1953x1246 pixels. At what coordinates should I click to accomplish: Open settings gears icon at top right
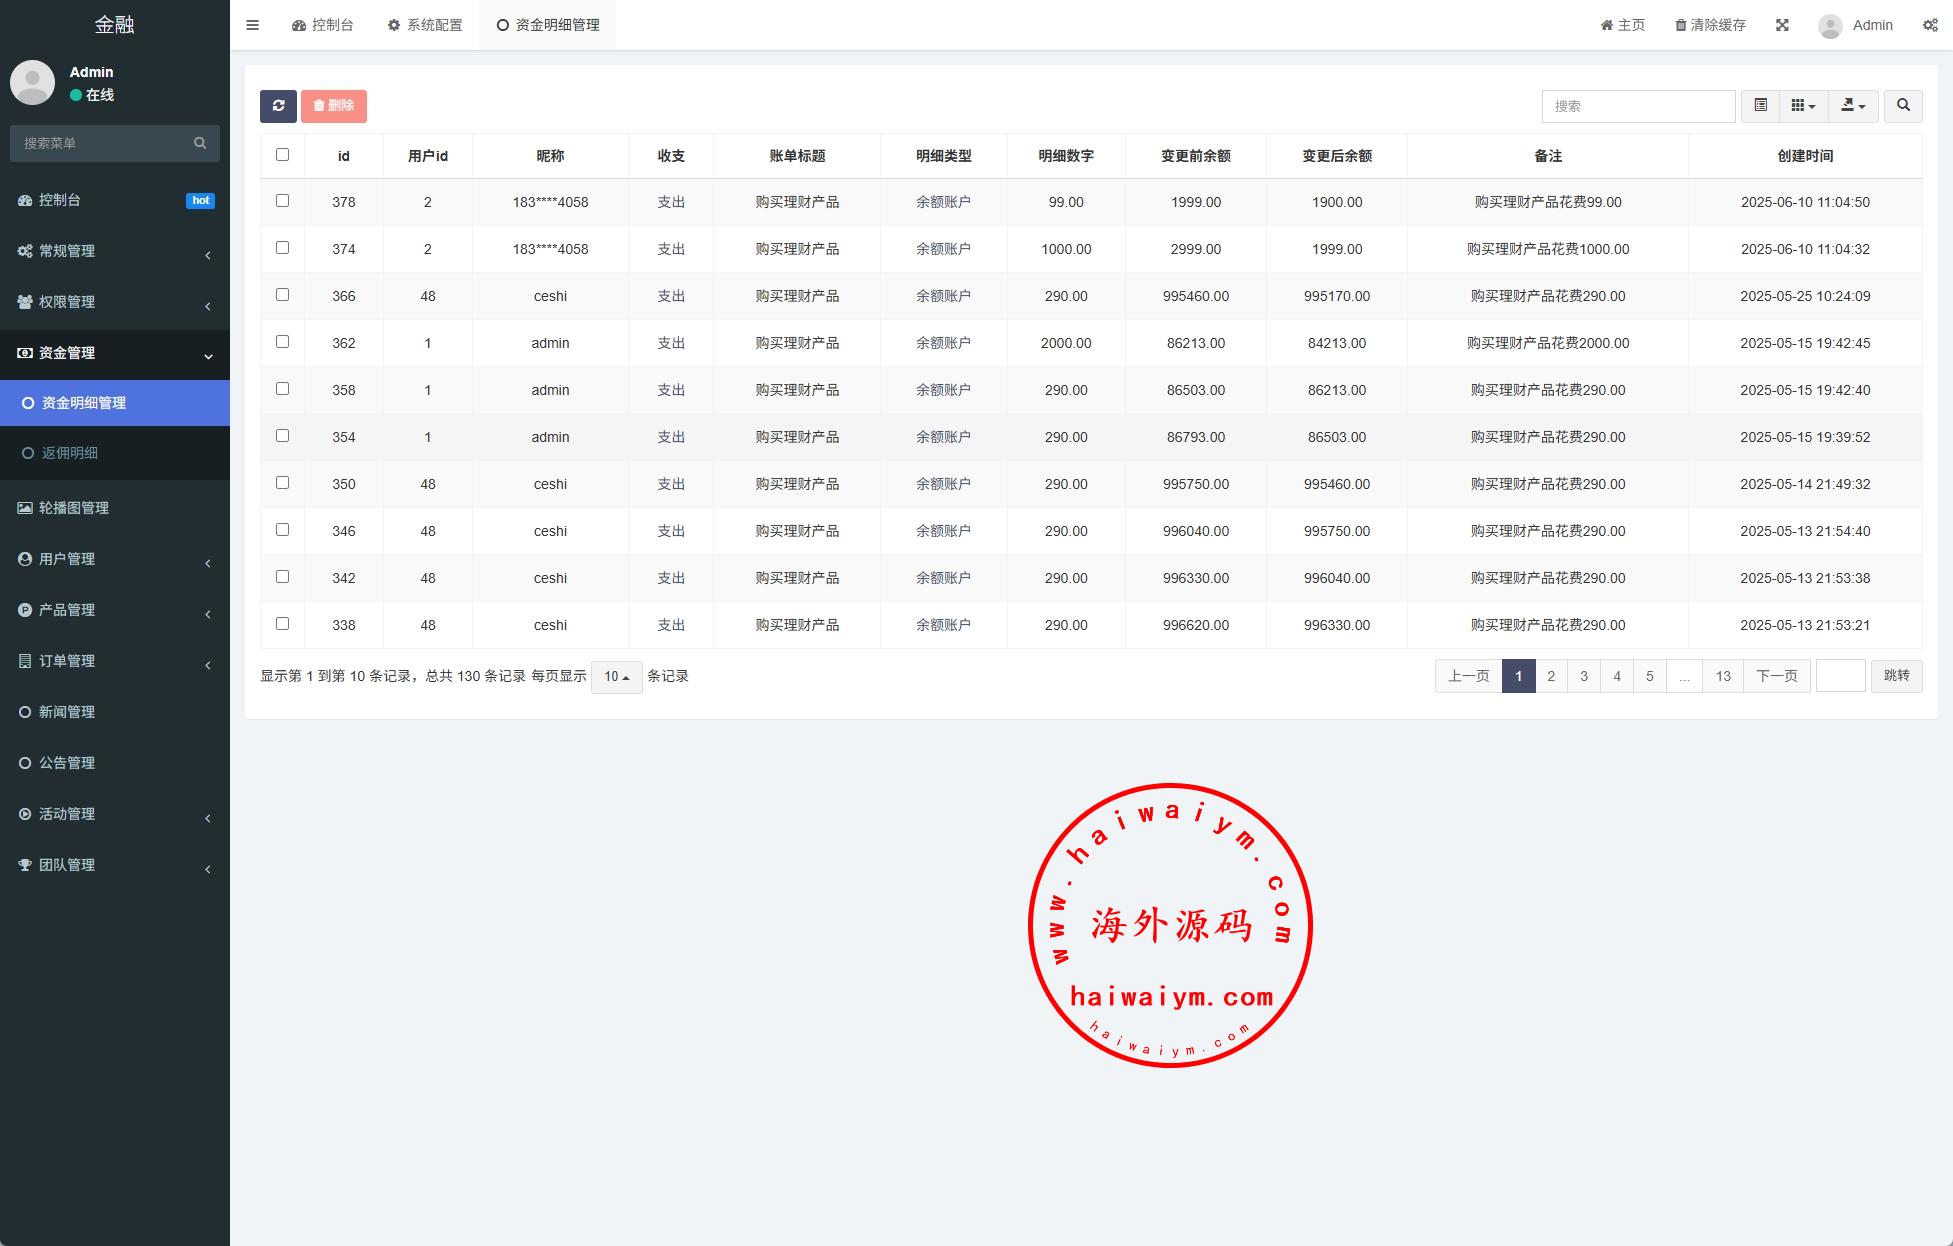1930,25
